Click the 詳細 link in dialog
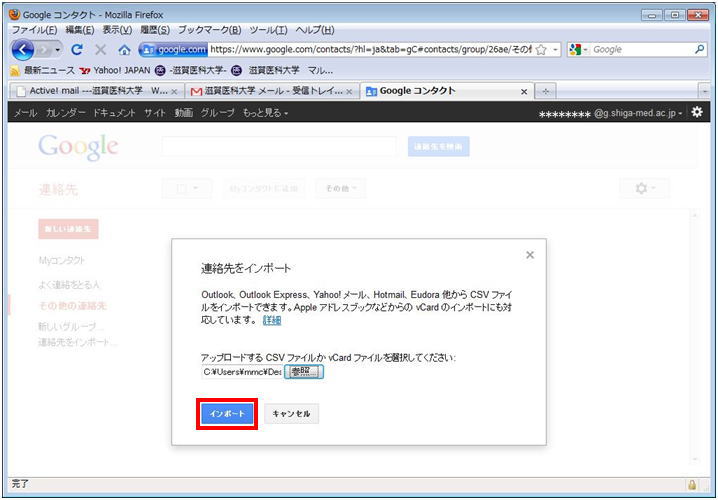Screen dimensions: 718x500 [272, 321]
